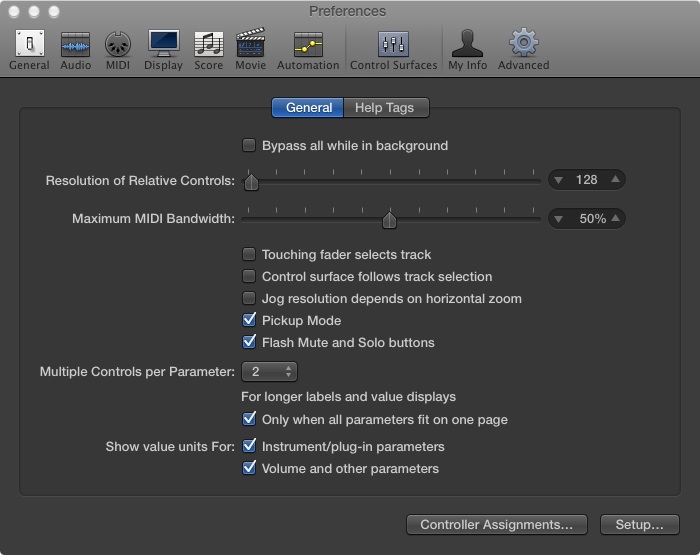Click the 128 resolution value field

point(587,180)
